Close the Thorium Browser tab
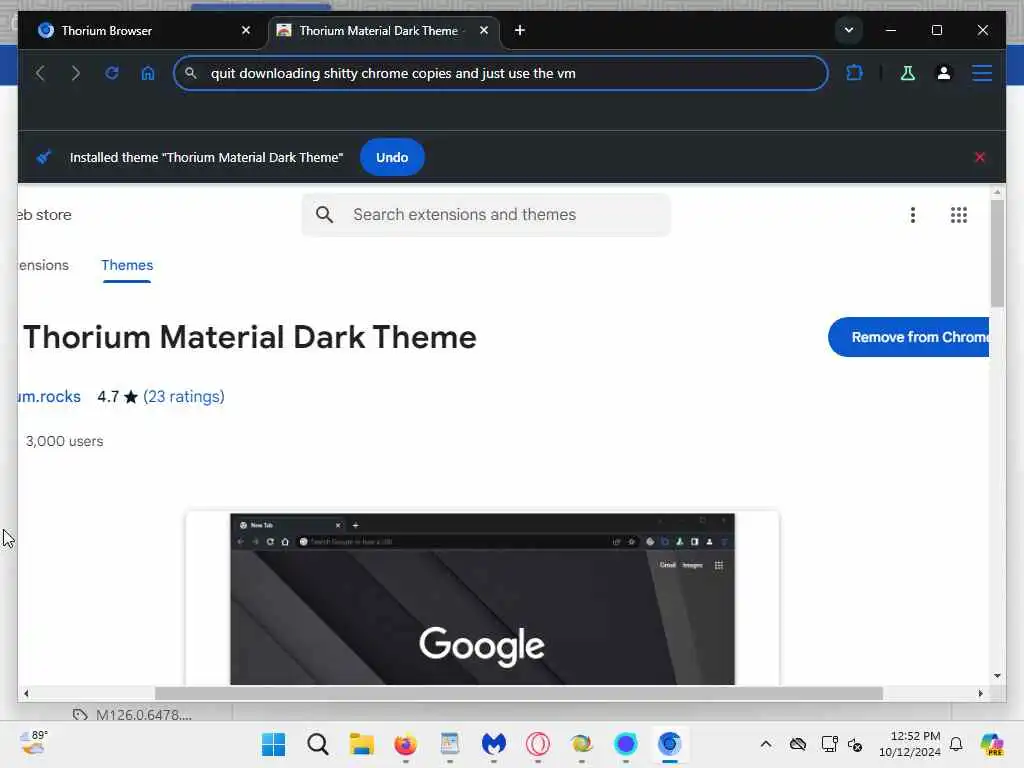The height and width of the screenshot is (768, 1024). (x=246, y=30)
